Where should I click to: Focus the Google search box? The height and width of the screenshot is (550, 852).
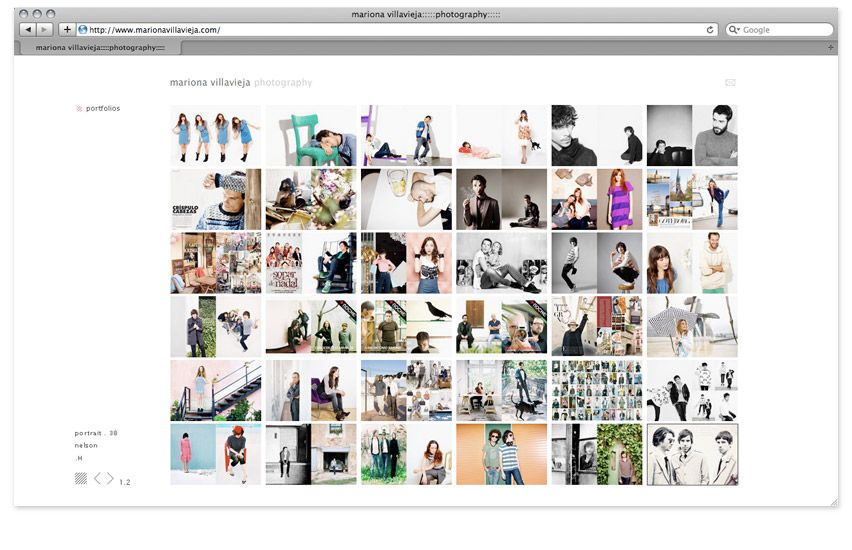[x=779, y=30]
